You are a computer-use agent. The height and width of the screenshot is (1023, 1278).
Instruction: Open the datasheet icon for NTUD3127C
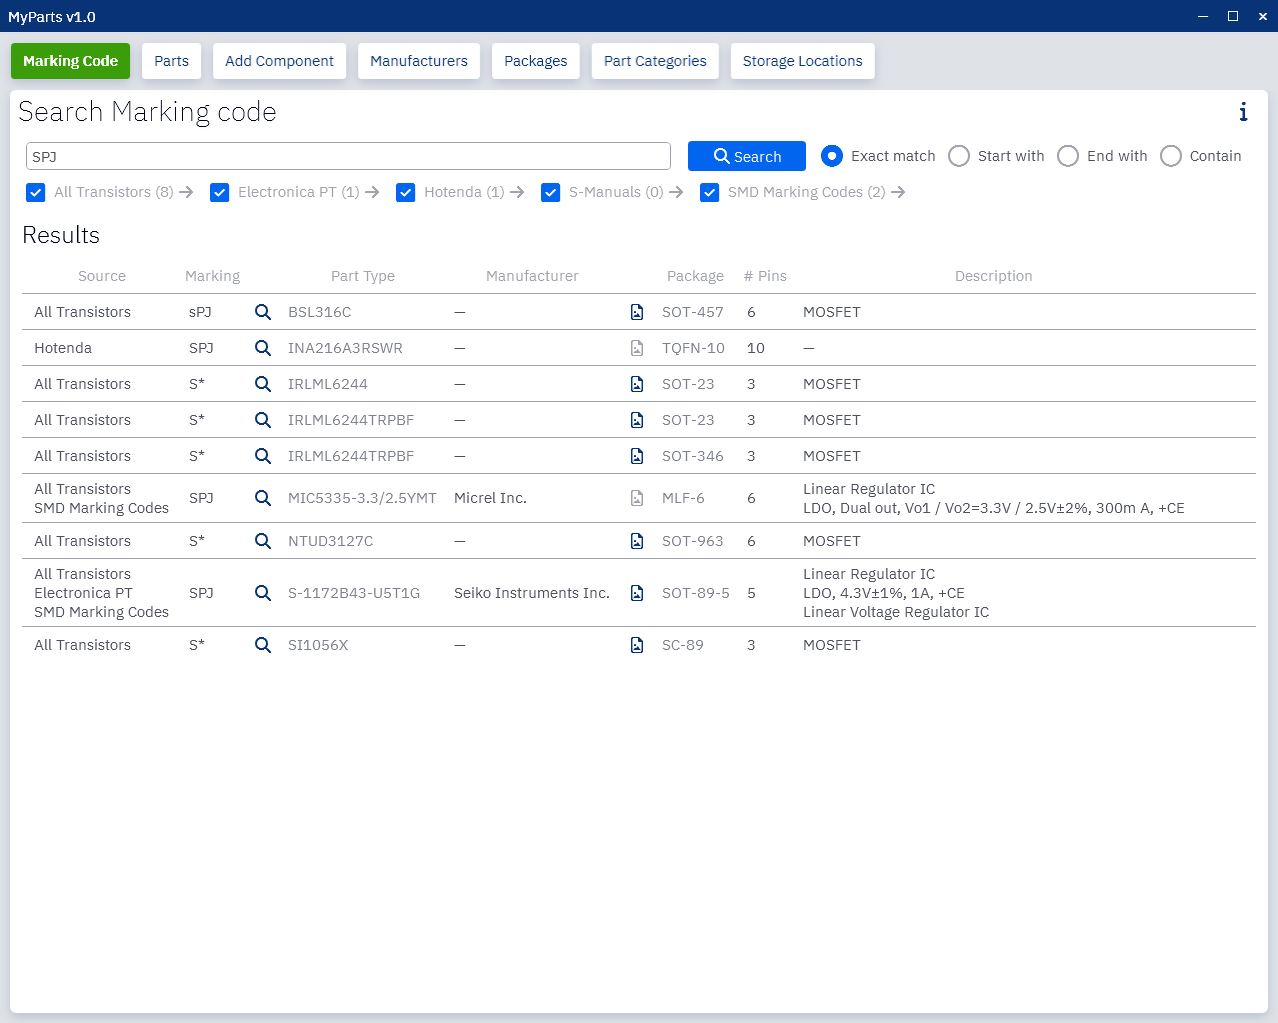coord(637,541)
